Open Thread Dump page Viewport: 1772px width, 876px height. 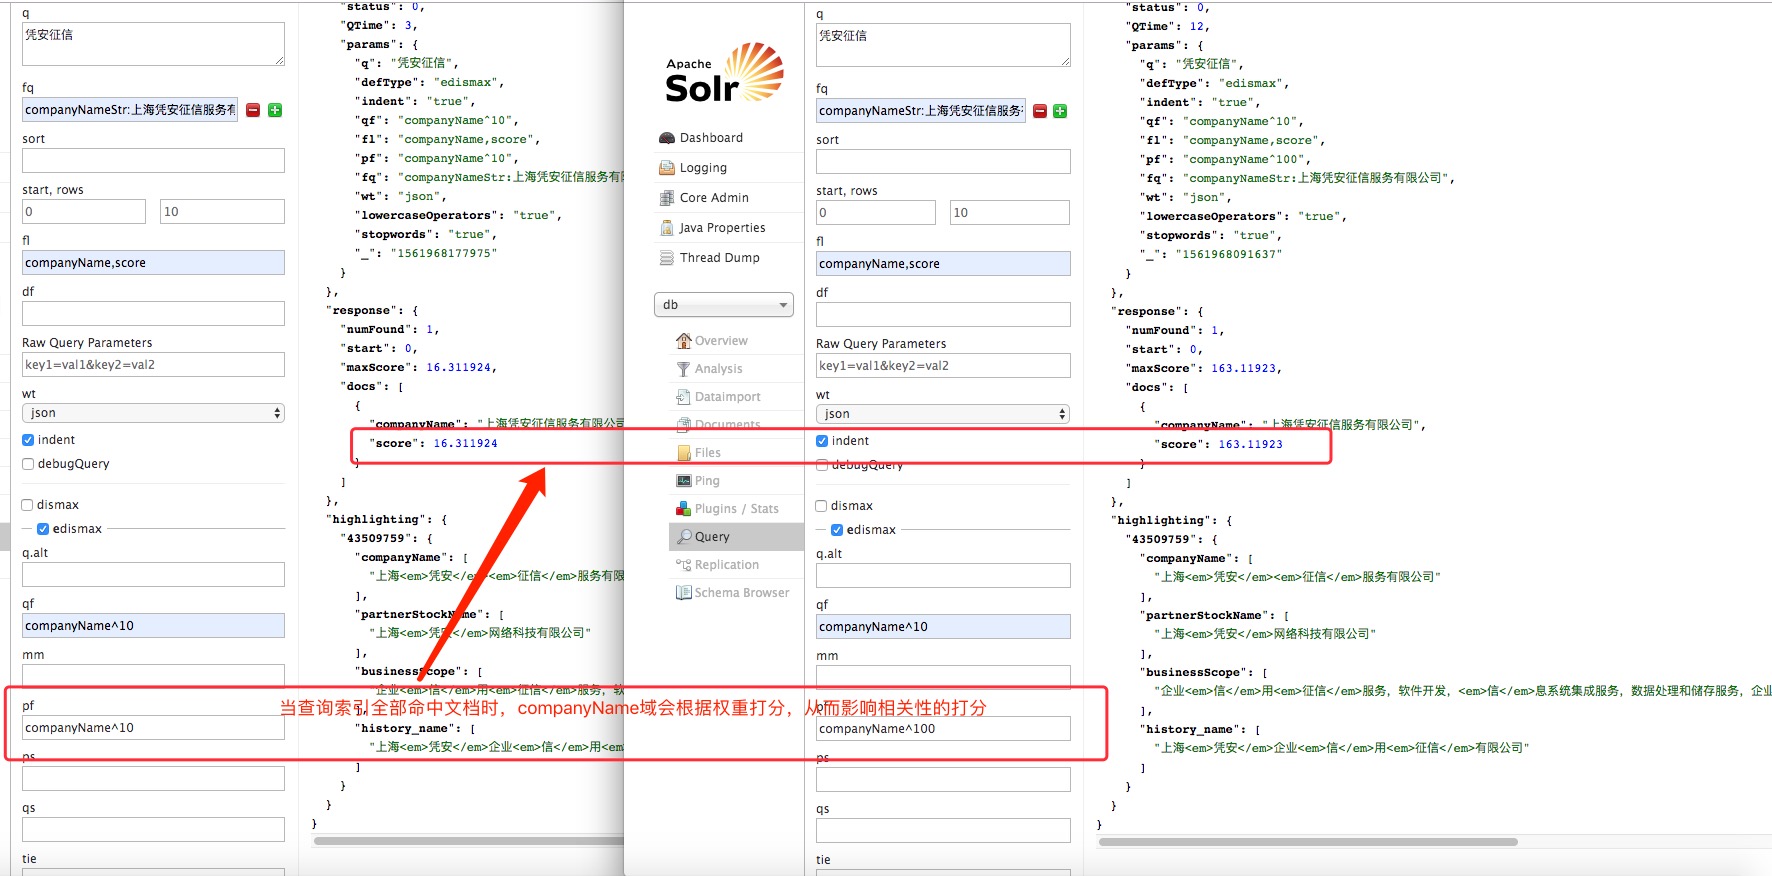click(720, 258)
